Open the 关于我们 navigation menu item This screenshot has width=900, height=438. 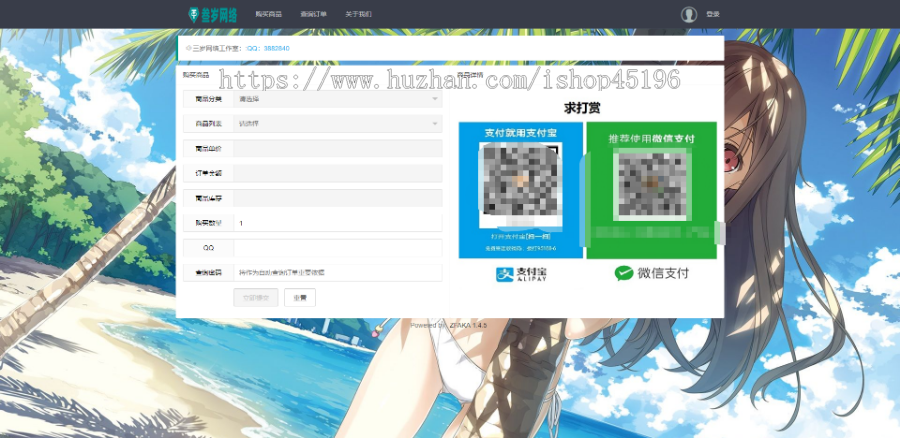pos(358,14)
